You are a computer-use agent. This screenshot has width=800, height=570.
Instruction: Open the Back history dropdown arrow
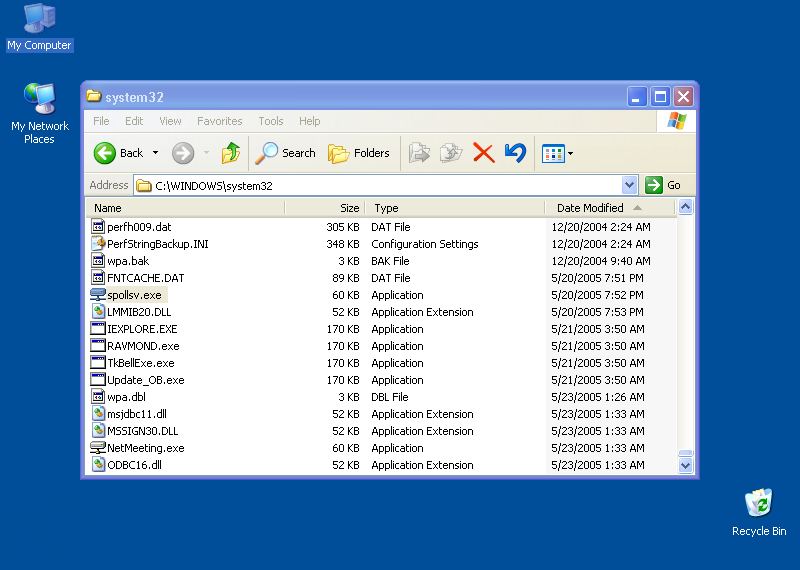tap(156, 153)
